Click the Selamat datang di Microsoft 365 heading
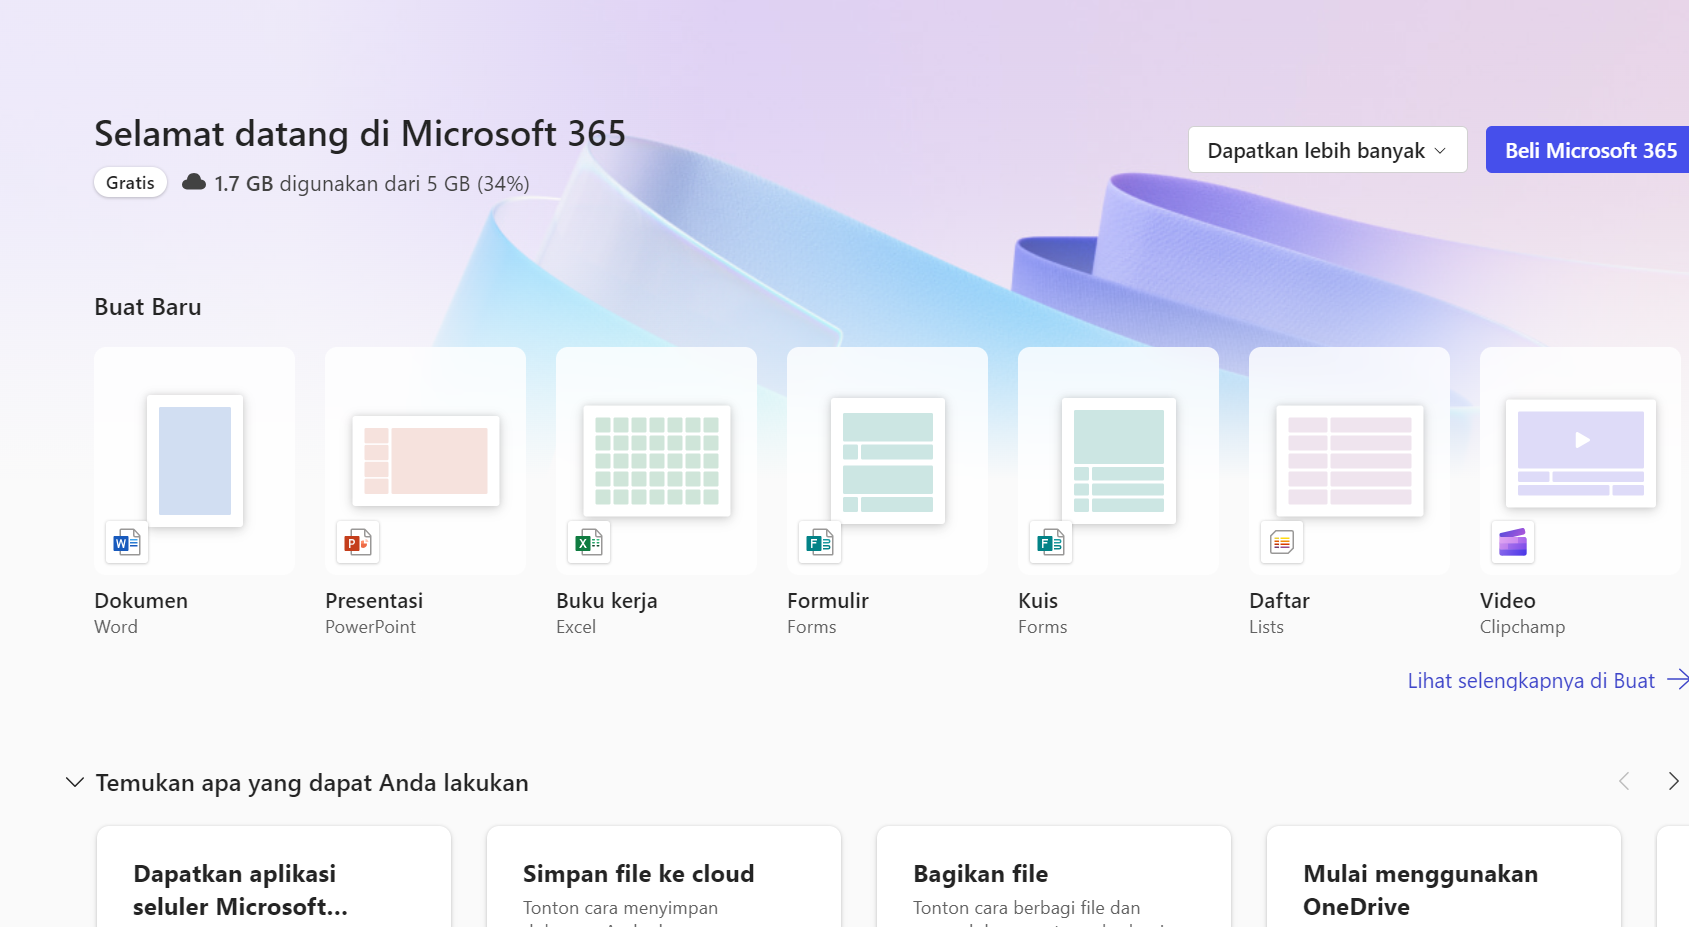The width and height of the screenshot is (1689, 927). point(360,134)
